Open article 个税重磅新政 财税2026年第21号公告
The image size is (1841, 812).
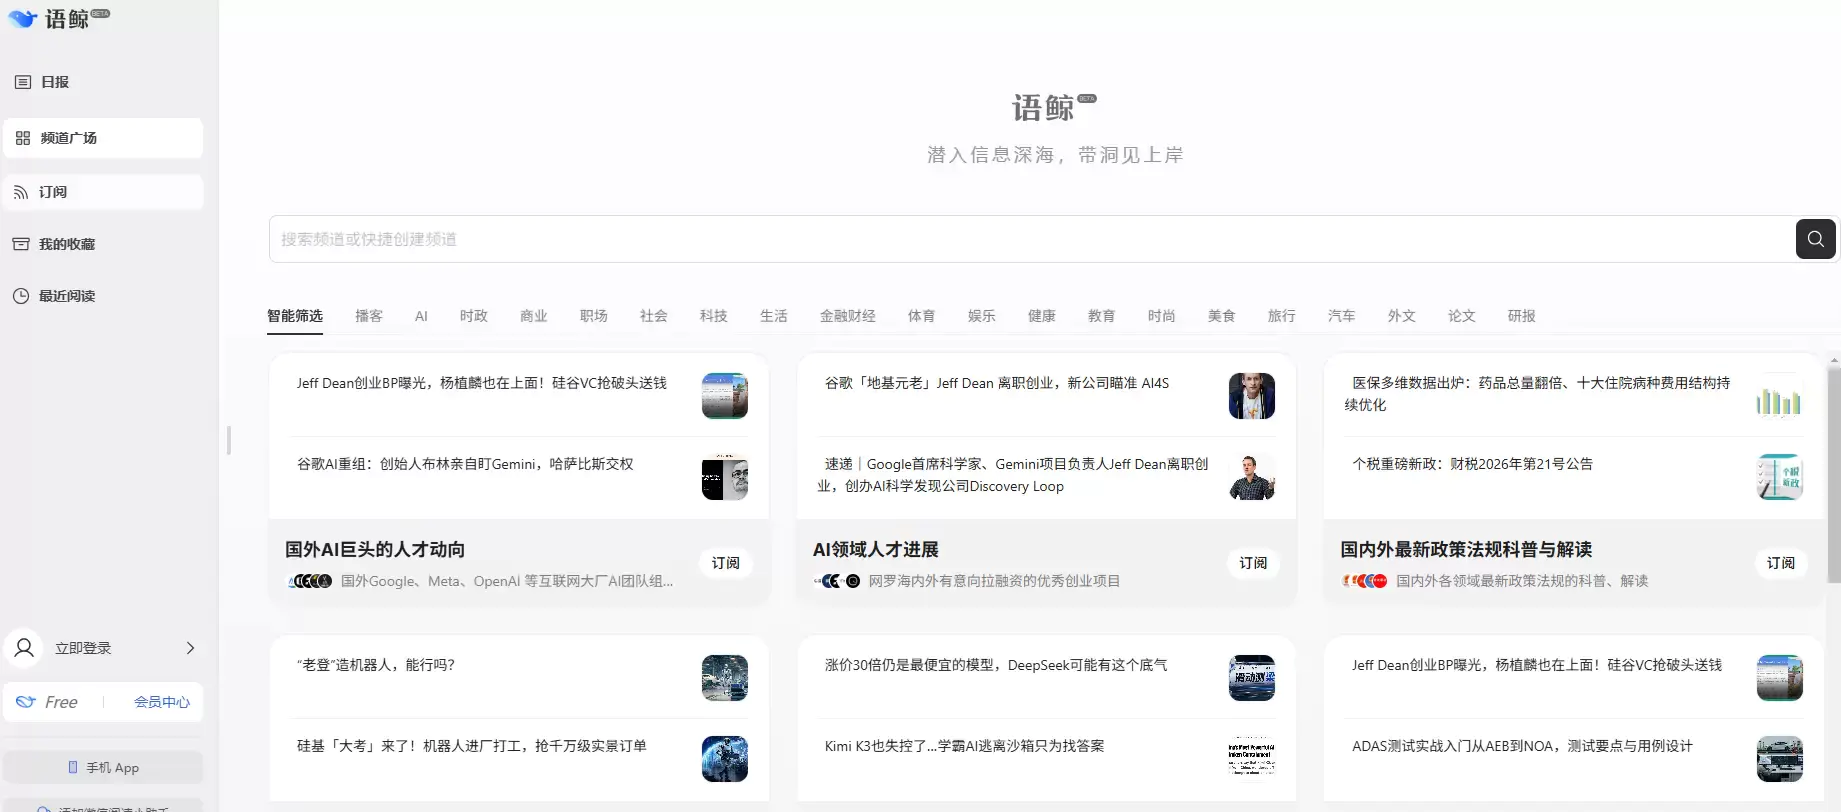pos(1473,464)
